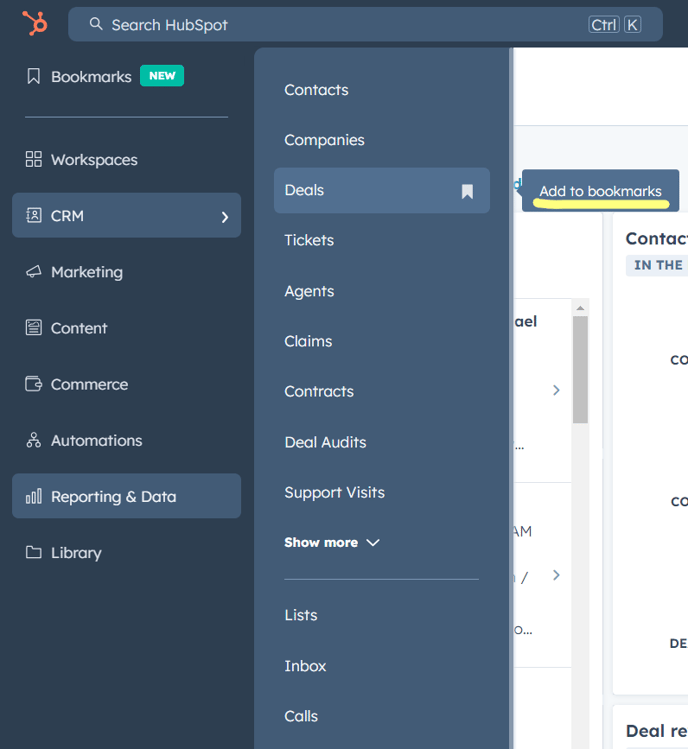The height and width of the screenshot is (749, 688).
Task: Click the first card's right chevron
Action: click(x=556, y=390)
